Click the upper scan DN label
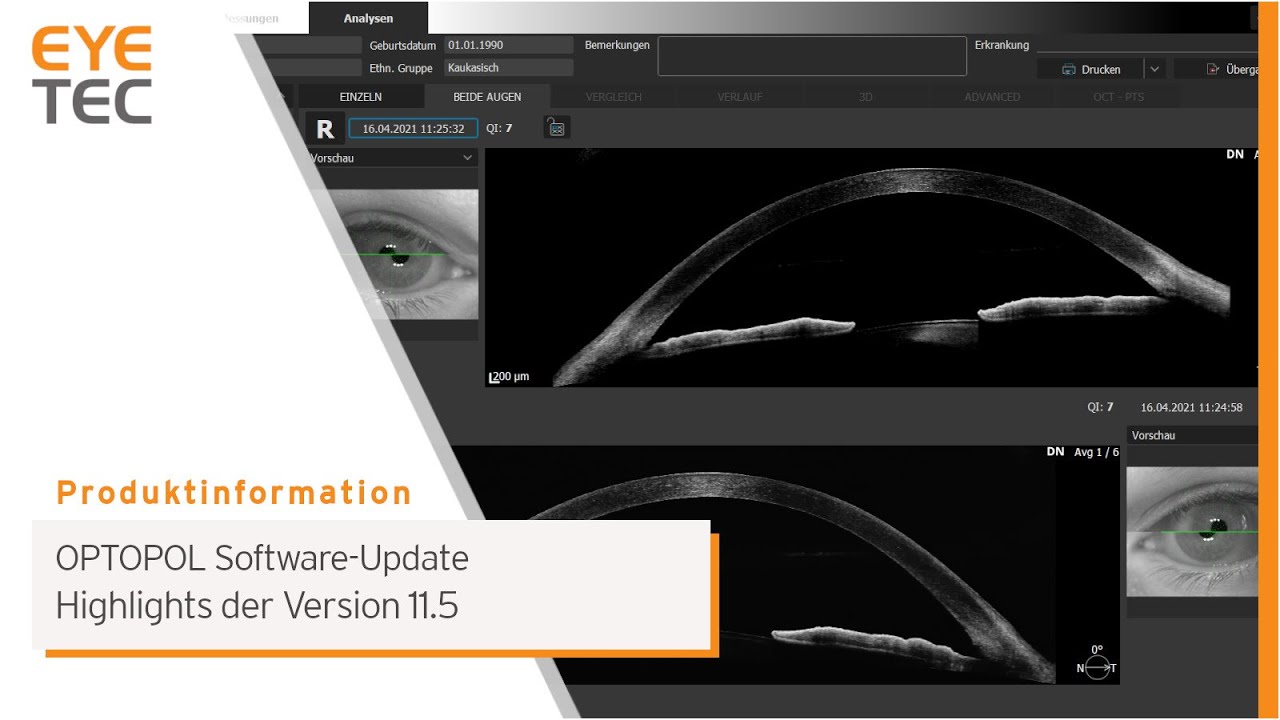 pyautogui.click(x=1235, y=154)
